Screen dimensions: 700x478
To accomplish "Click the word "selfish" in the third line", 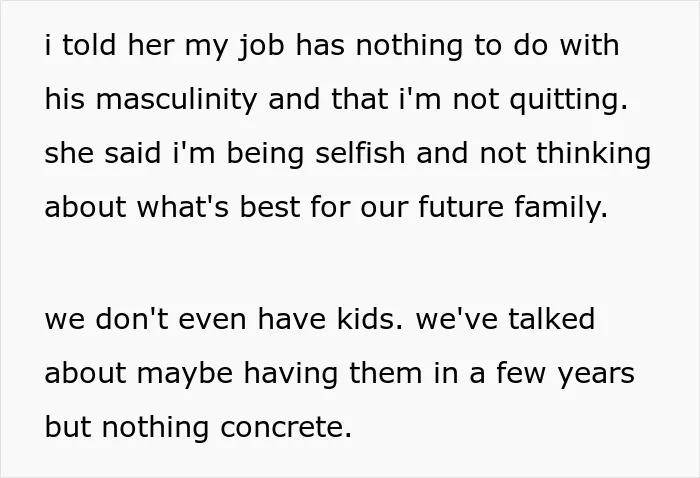I will [360, 153].
